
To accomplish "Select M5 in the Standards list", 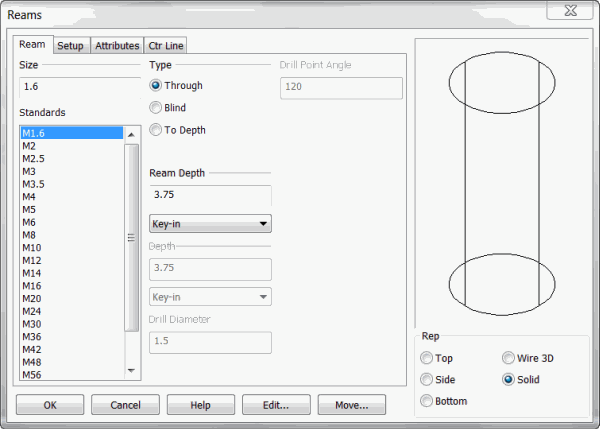I will 72,209.
